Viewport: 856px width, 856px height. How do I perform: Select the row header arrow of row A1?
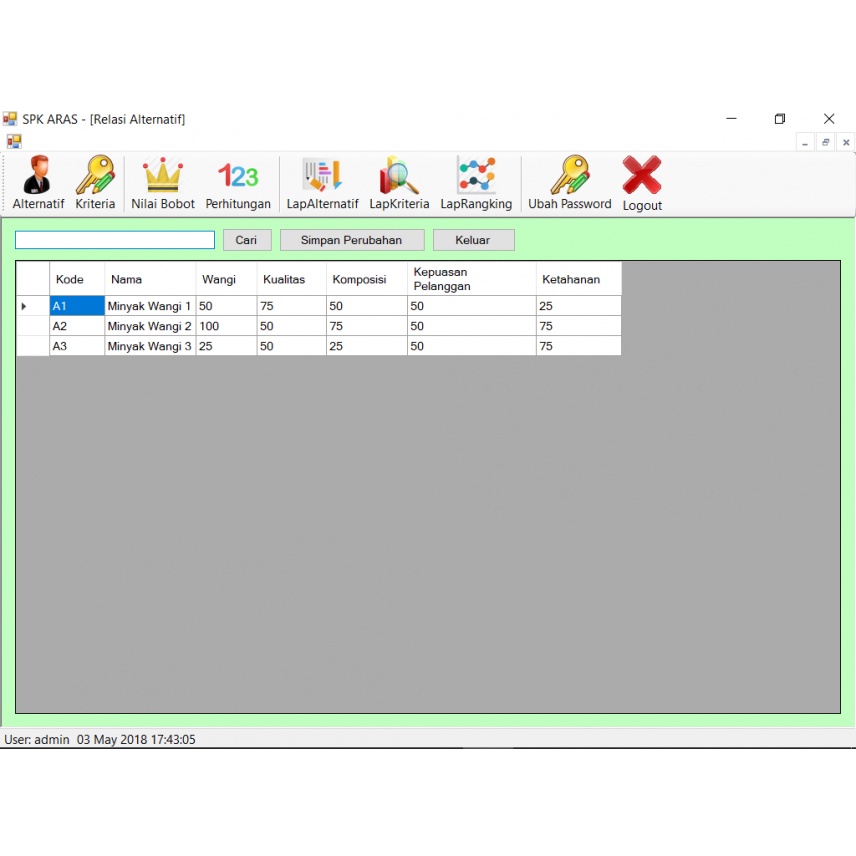point(33,306)
